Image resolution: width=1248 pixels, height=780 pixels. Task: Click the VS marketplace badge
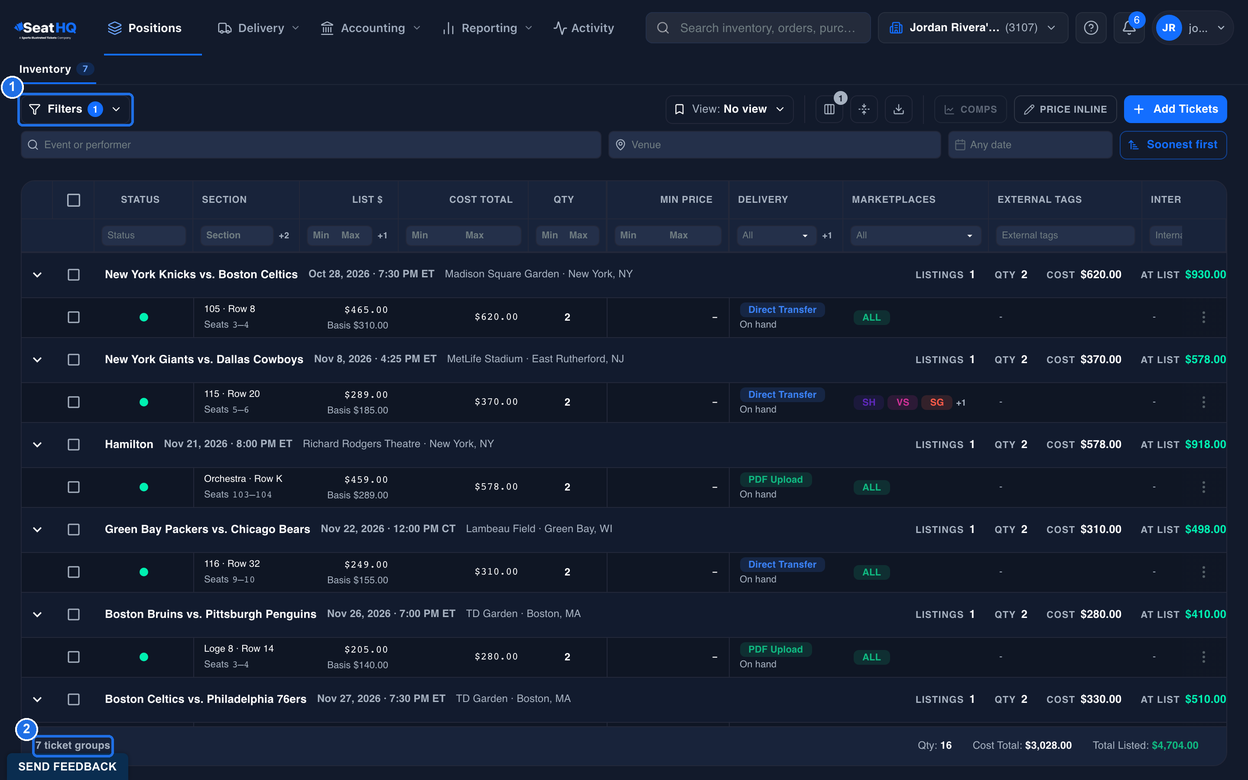[x=903, y=402]
